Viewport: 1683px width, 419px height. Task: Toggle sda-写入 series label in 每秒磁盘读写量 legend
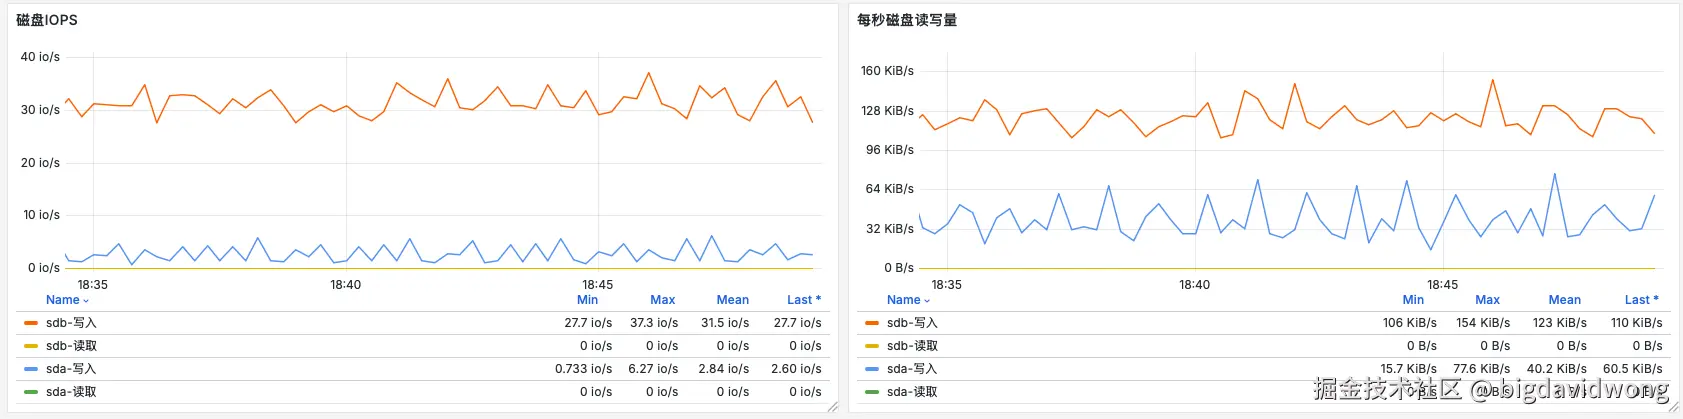point(912,369)
